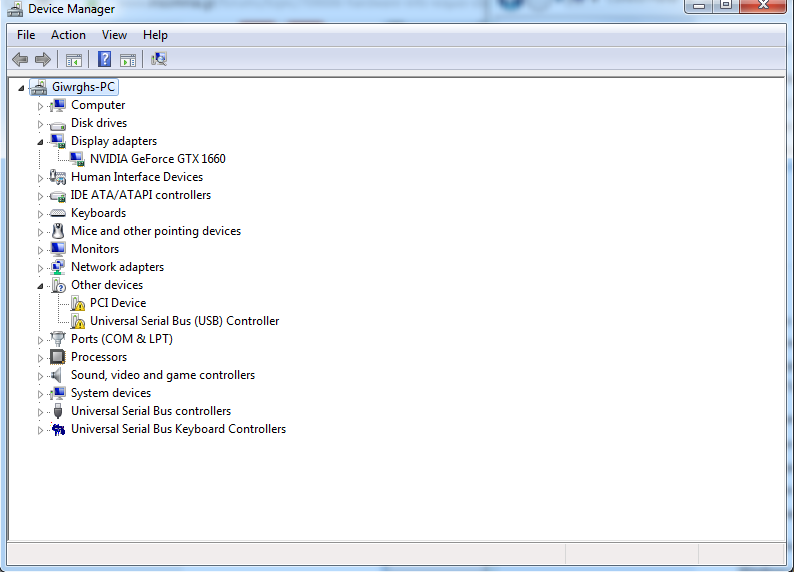Select Universal Serial Bus (USB) Controller label

(184, 321)
